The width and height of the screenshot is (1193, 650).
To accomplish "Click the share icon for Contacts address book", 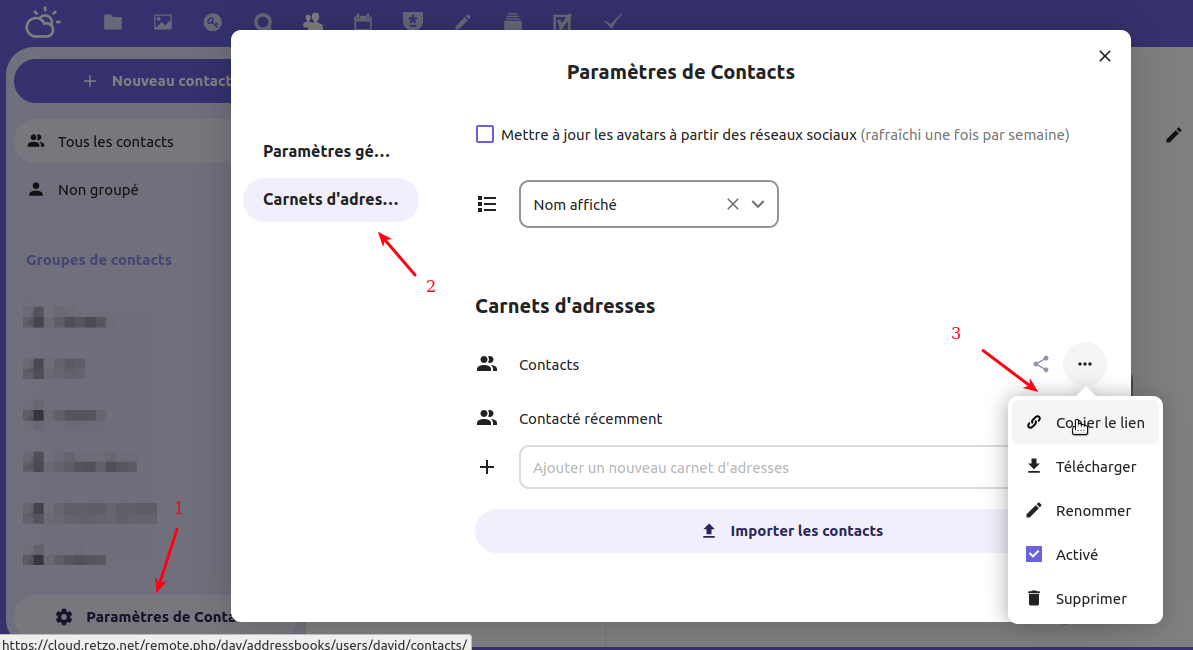I will tap(1041, 365).
